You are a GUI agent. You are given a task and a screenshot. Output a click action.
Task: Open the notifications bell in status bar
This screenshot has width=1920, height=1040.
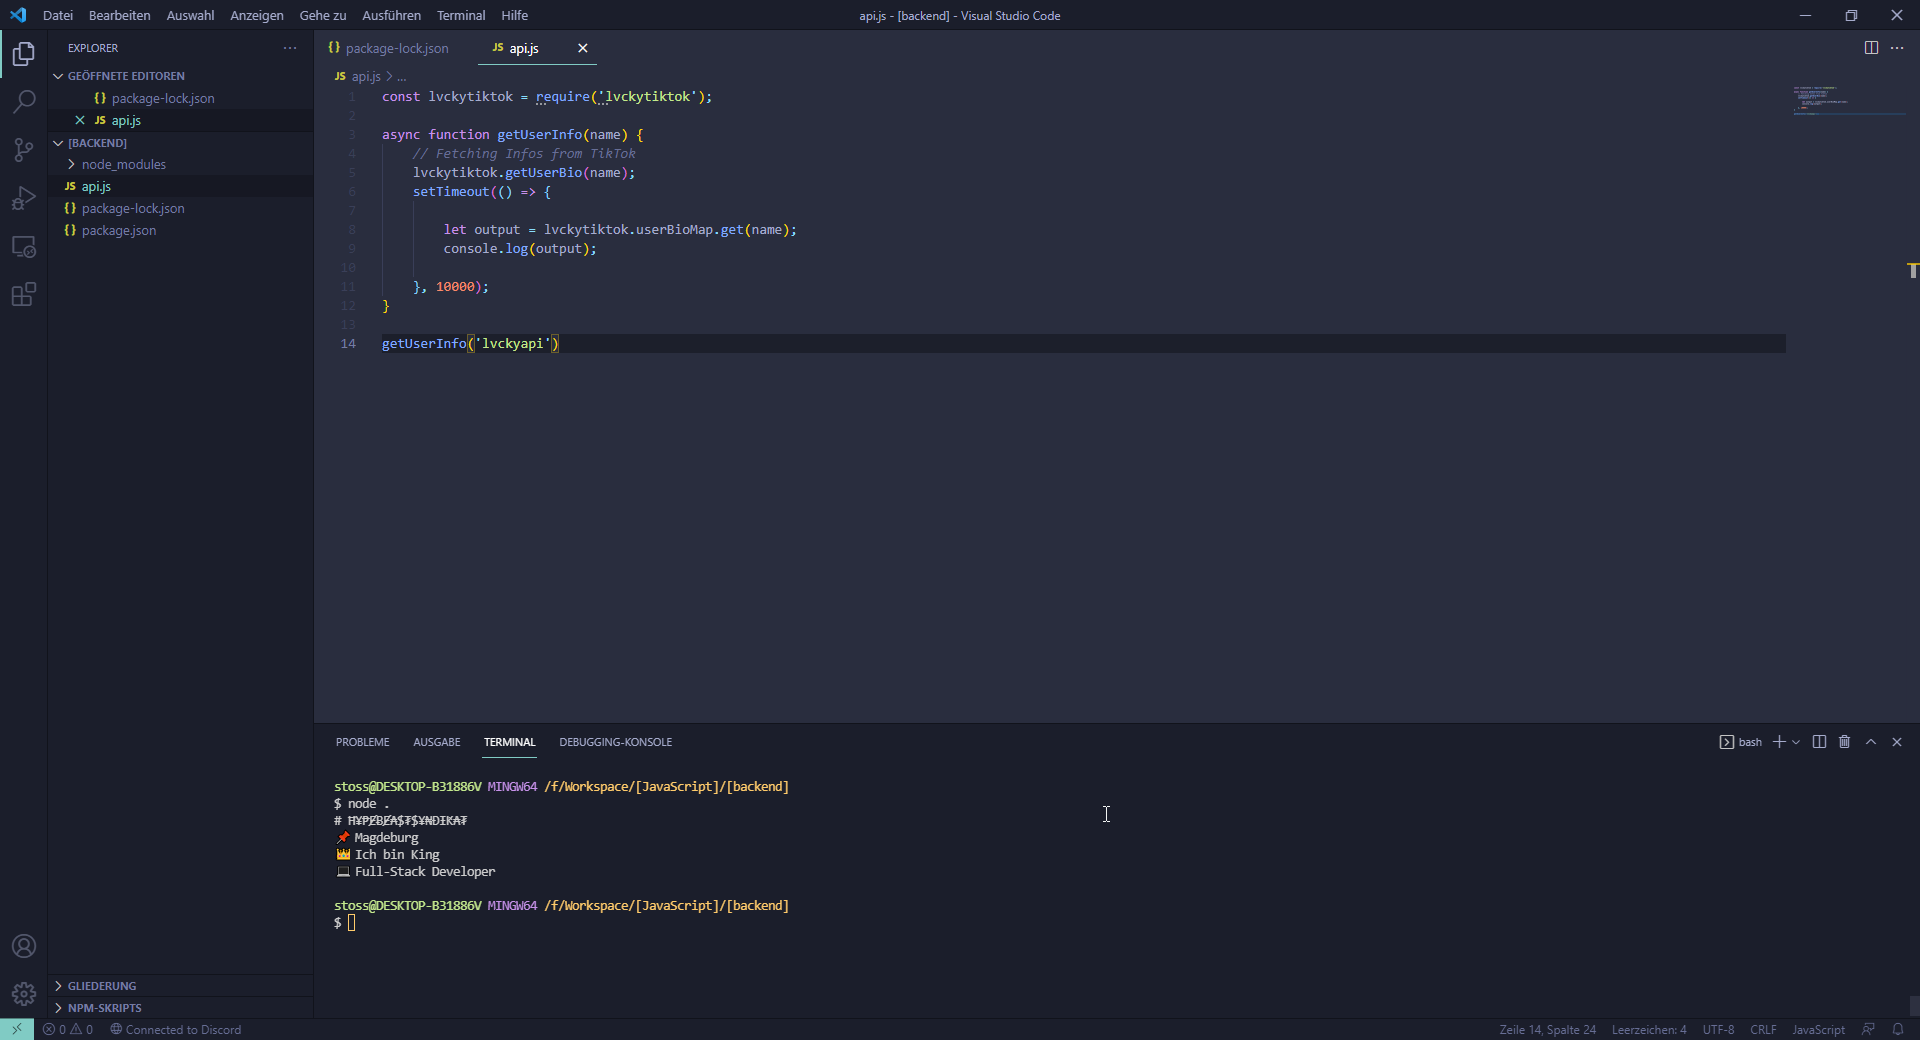(1898, 1029)
